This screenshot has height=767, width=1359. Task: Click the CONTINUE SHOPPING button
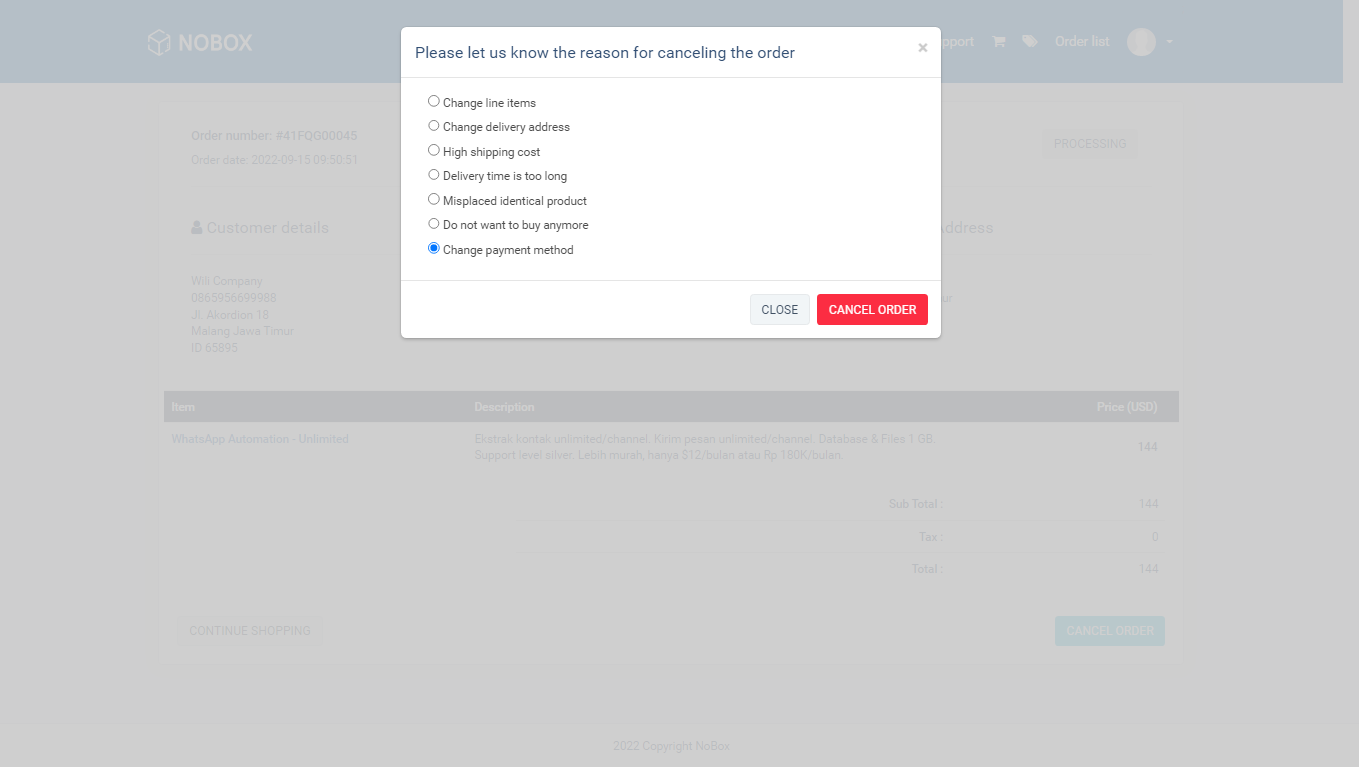[250, 631]
